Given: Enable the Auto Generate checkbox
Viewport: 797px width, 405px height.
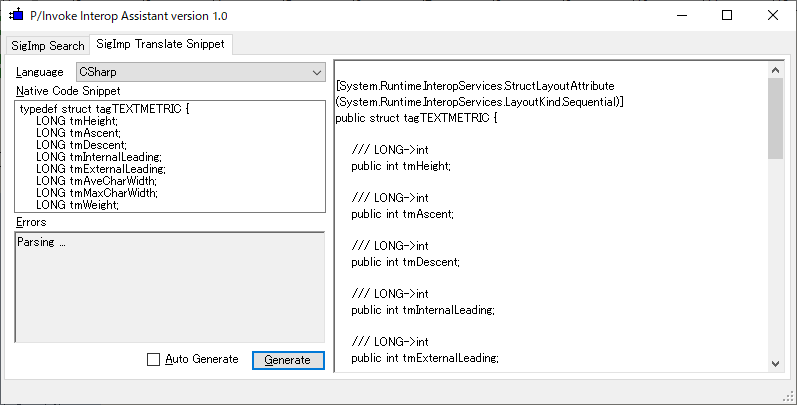Looking at the screenshot, I should pyautogui.click(x=153, y=359).
